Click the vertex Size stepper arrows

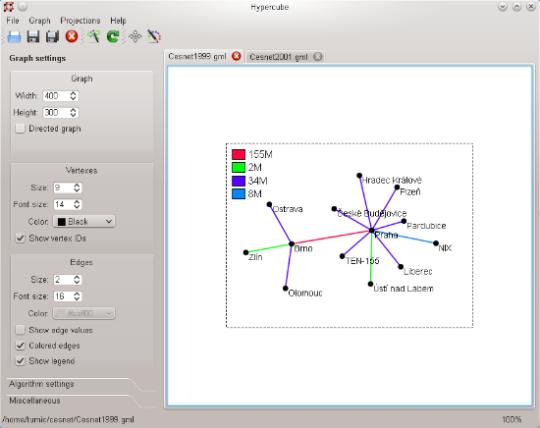[77, 188]
